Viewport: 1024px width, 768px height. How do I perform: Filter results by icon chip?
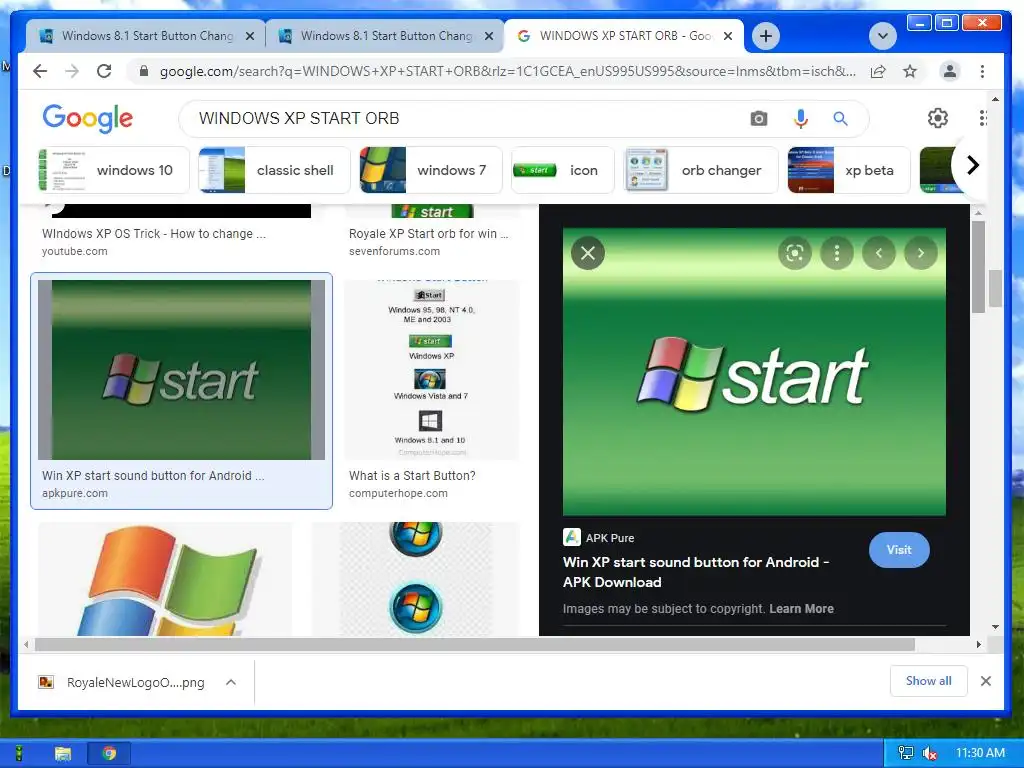[x=563, y=170]
